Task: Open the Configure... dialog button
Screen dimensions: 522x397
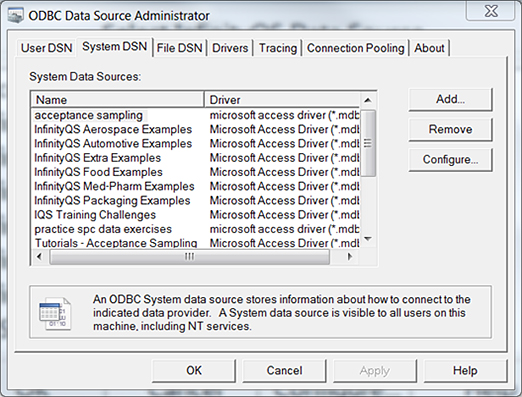Action: (x=450, y=160)
